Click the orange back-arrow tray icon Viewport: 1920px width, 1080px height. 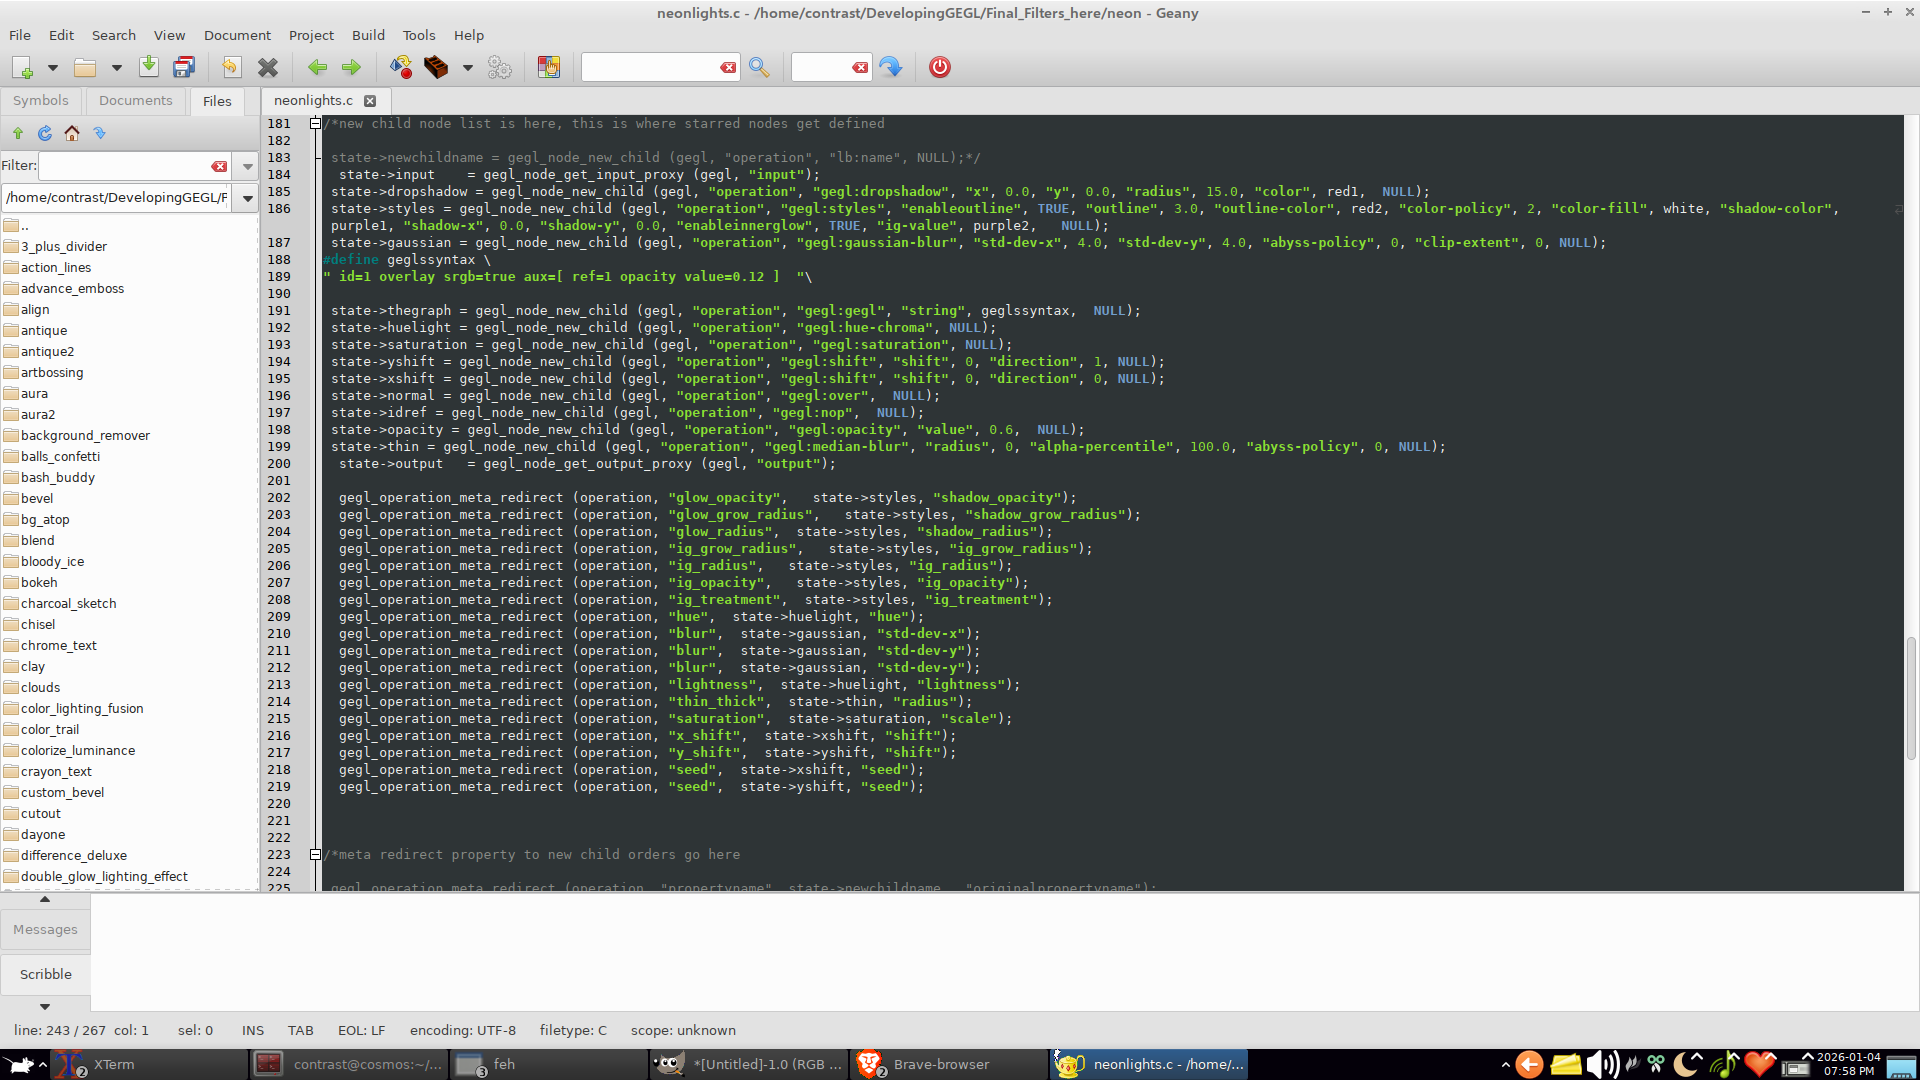pos(1529,1064)
